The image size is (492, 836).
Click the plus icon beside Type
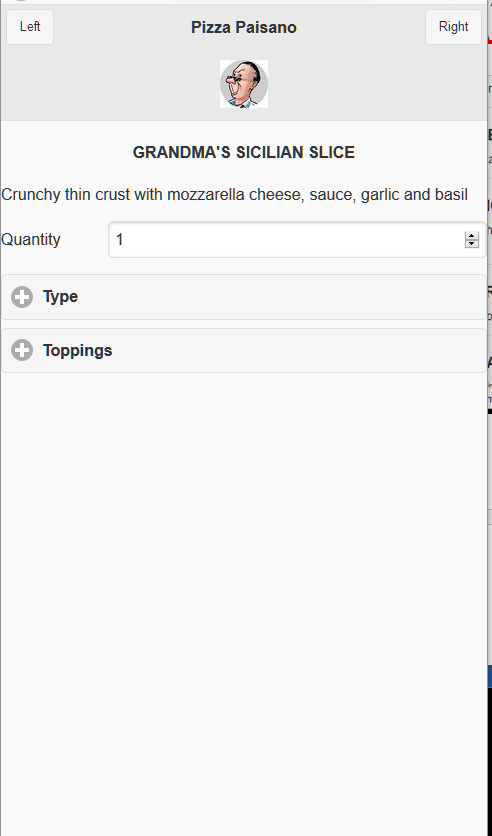click(22, 297)
